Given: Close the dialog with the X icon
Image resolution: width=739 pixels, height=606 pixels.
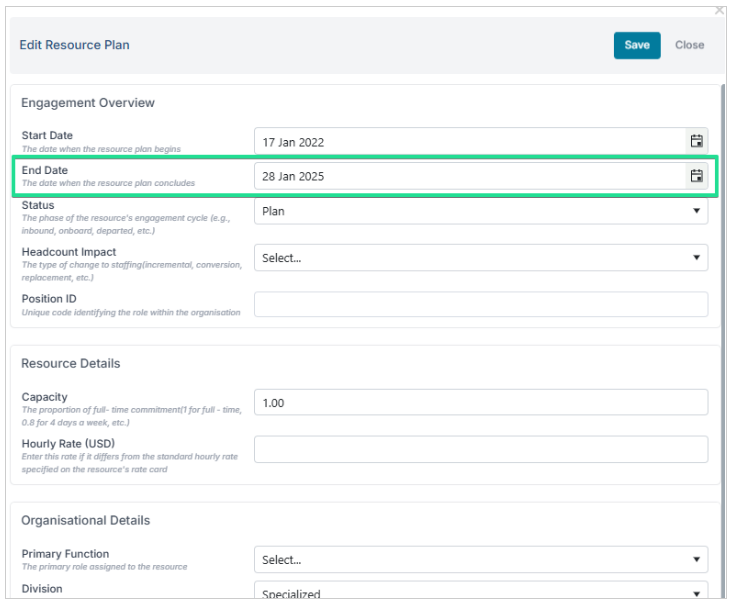Looking at the screenshot, I should pyautogui.click(x=719, y=10).
